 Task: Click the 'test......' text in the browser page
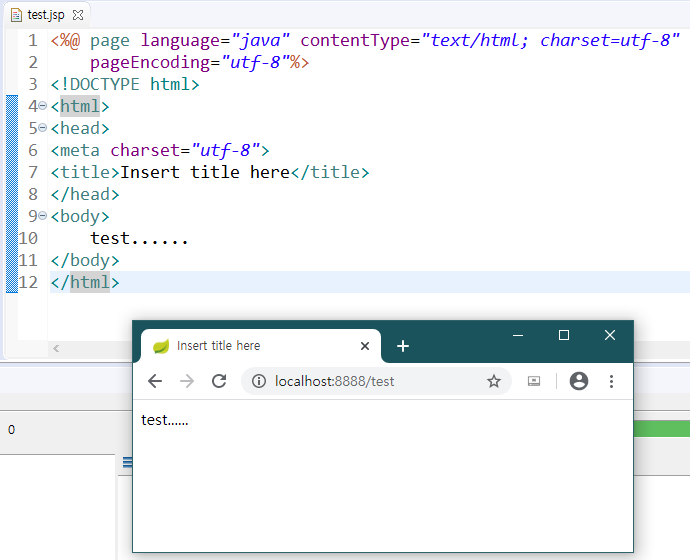(x=165, y=420)
